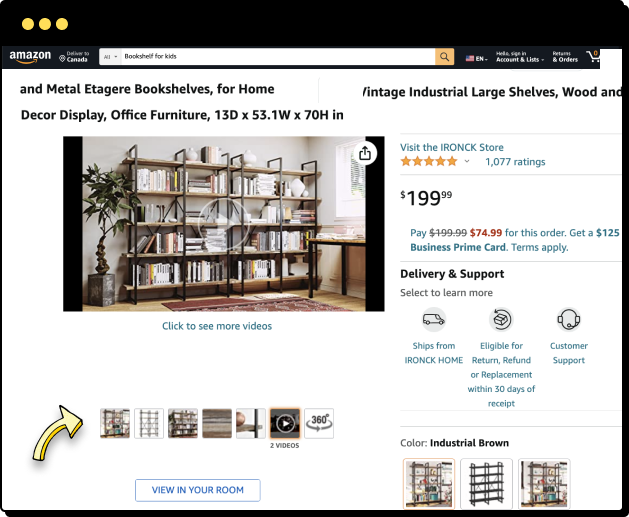Play the product video
Screen dimensions: 629x517
pyautogui.click(x=223, y=224)
